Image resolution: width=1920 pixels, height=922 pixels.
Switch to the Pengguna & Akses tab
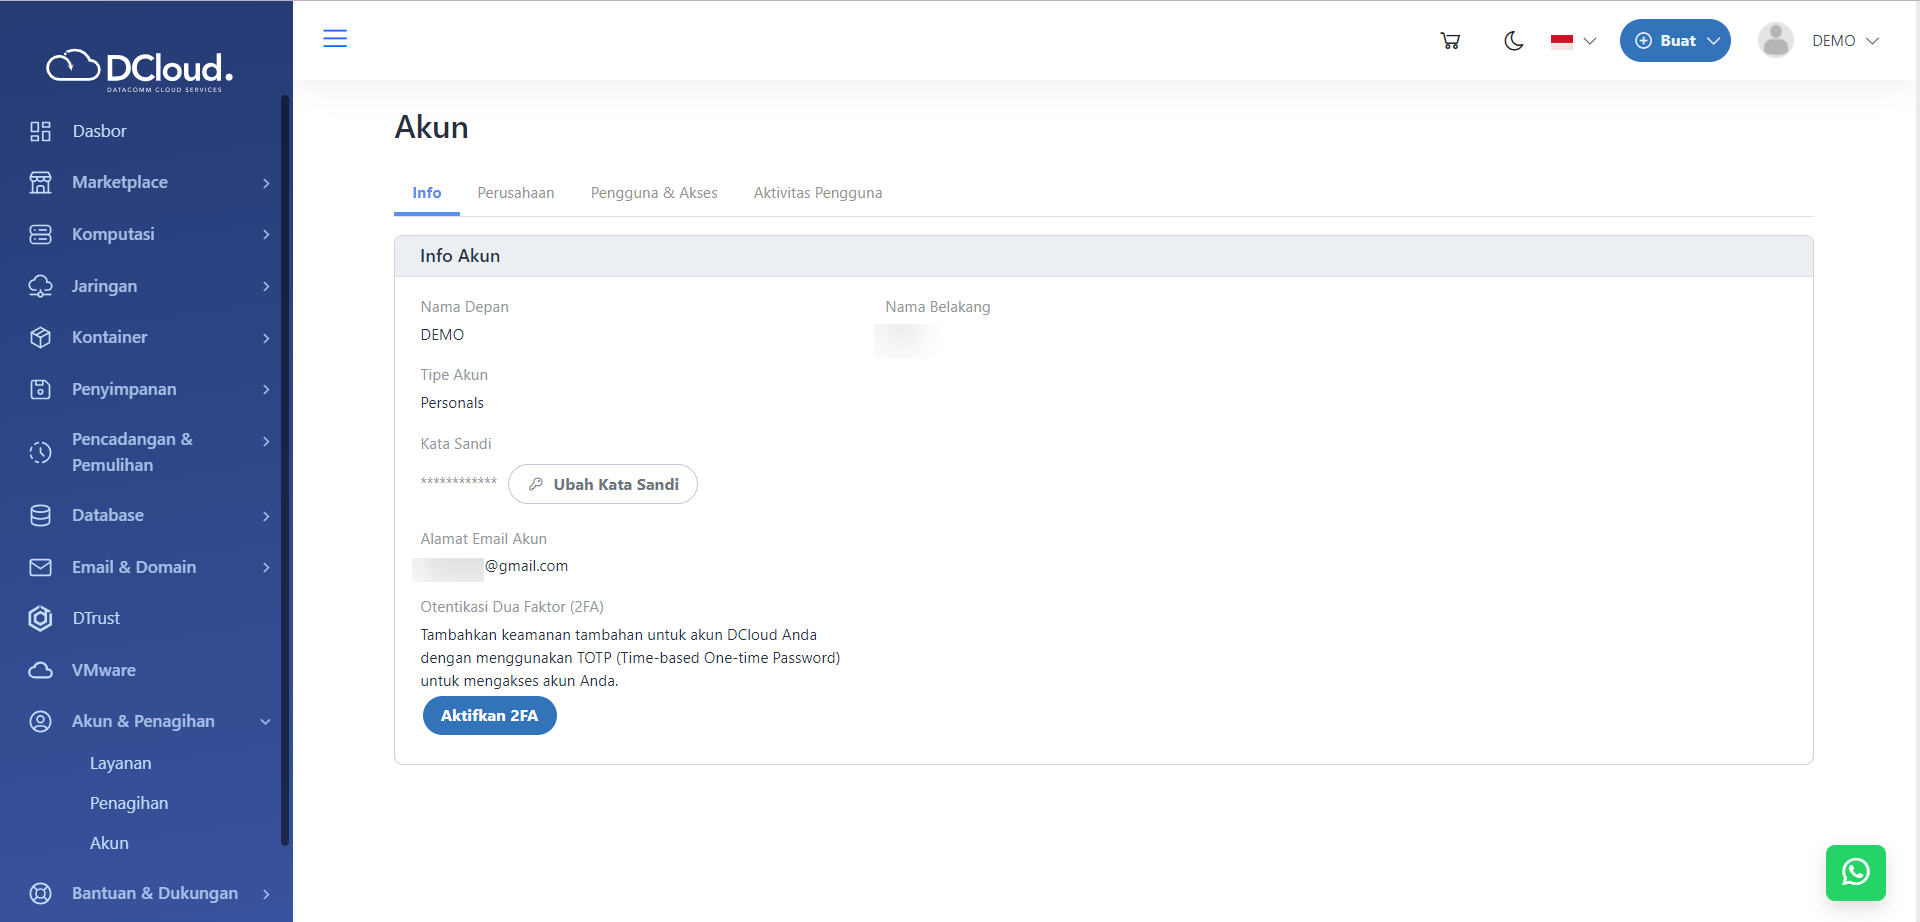click(654, 193)
